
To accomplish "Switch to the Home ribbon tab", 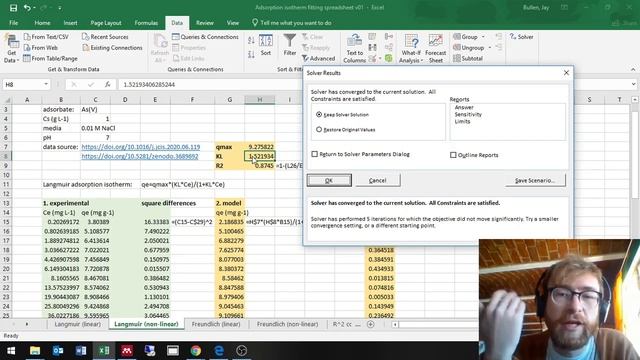I will tap(42, 23).
